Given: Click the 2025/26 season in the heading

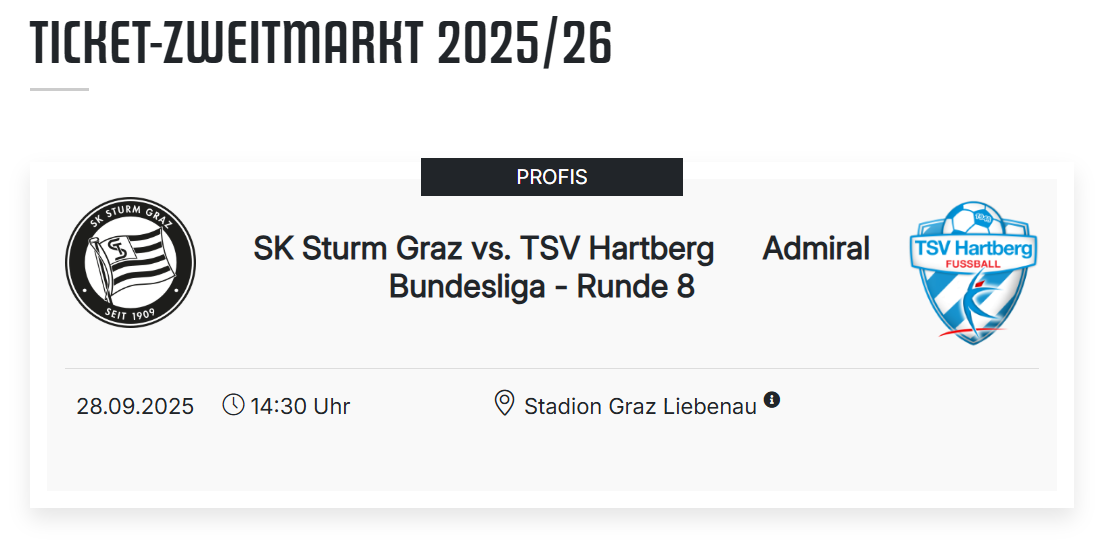Looking at the screenshot, I should (x=525, y=42).
